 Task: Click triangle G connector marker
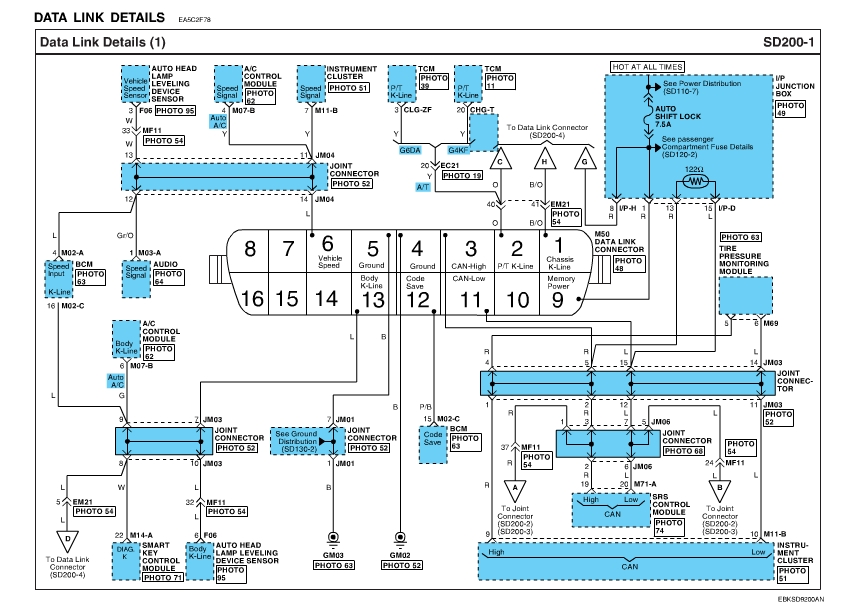(585, 159)
